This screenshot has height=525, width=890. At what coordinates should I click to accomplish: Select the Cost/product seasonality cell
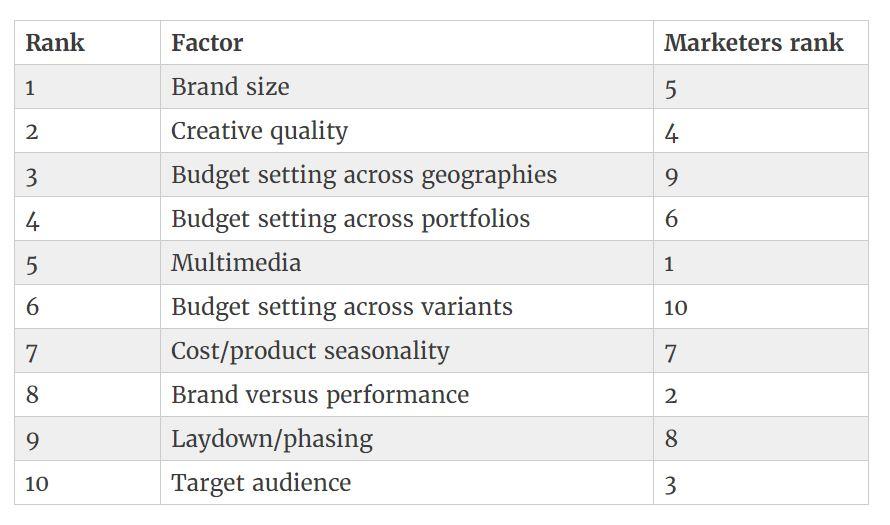310,351
